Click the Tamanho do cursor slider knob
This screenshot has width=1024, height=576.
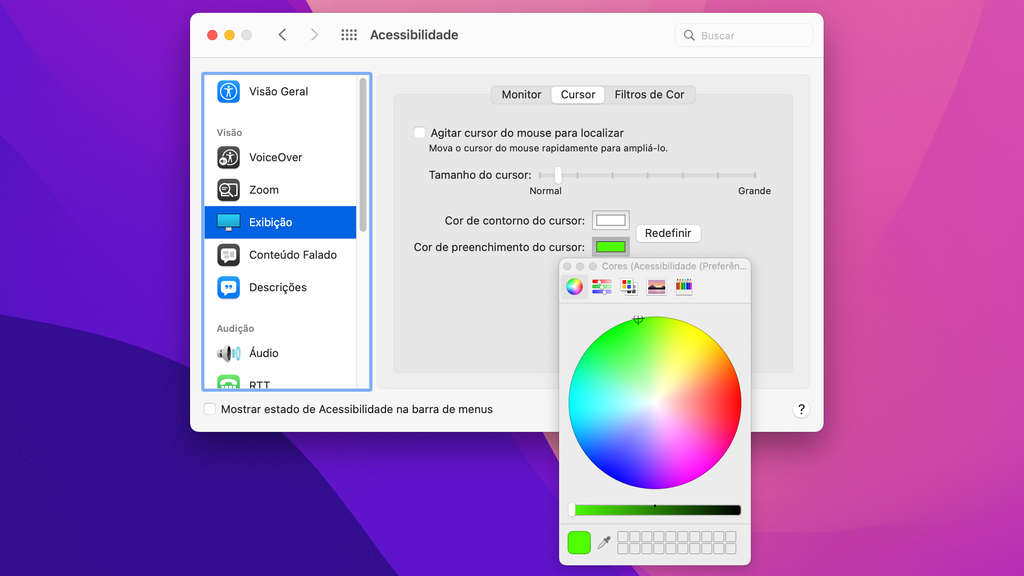point(558,175)
